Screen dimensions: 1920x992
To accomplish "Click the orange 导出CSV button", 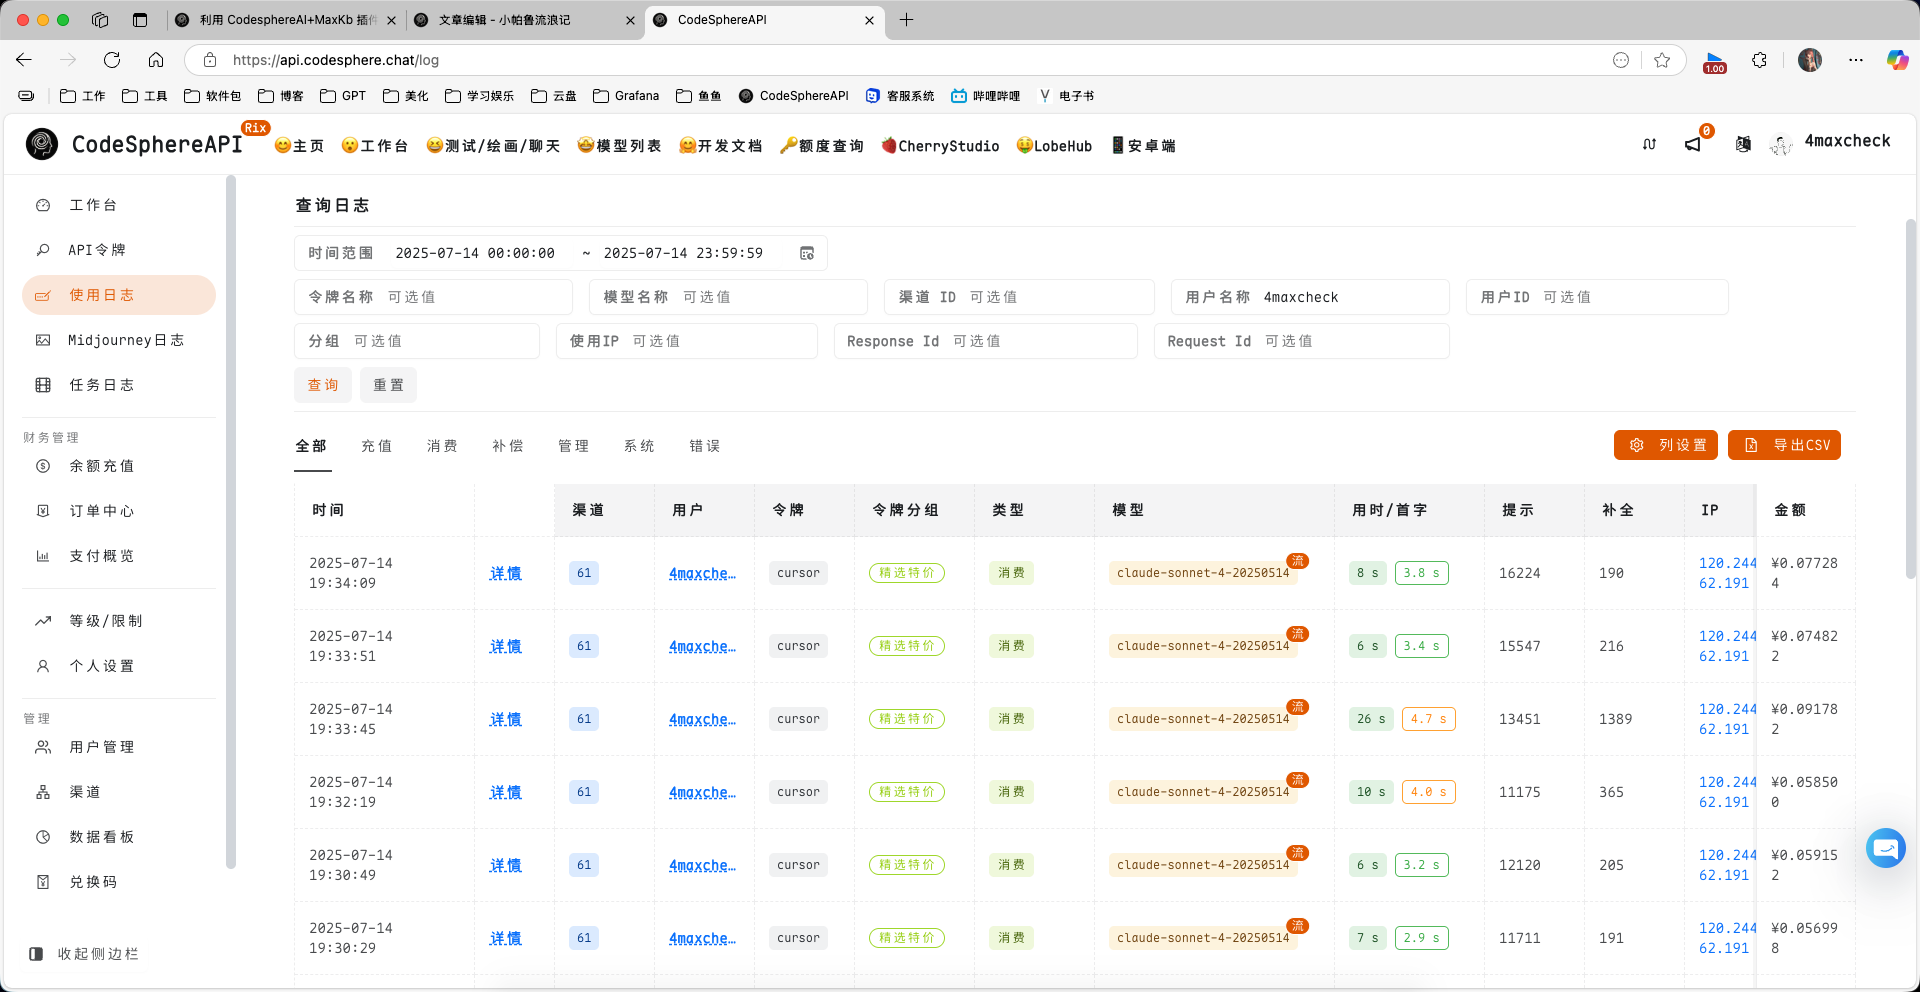I will point(1784,445).
